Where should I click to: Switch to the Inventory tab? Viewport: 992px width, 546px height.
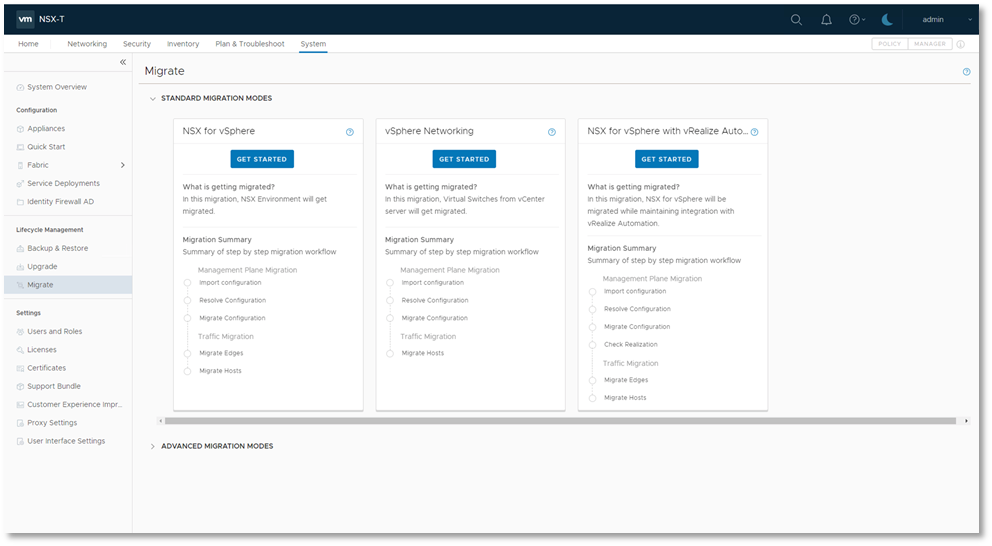point(183,44)
